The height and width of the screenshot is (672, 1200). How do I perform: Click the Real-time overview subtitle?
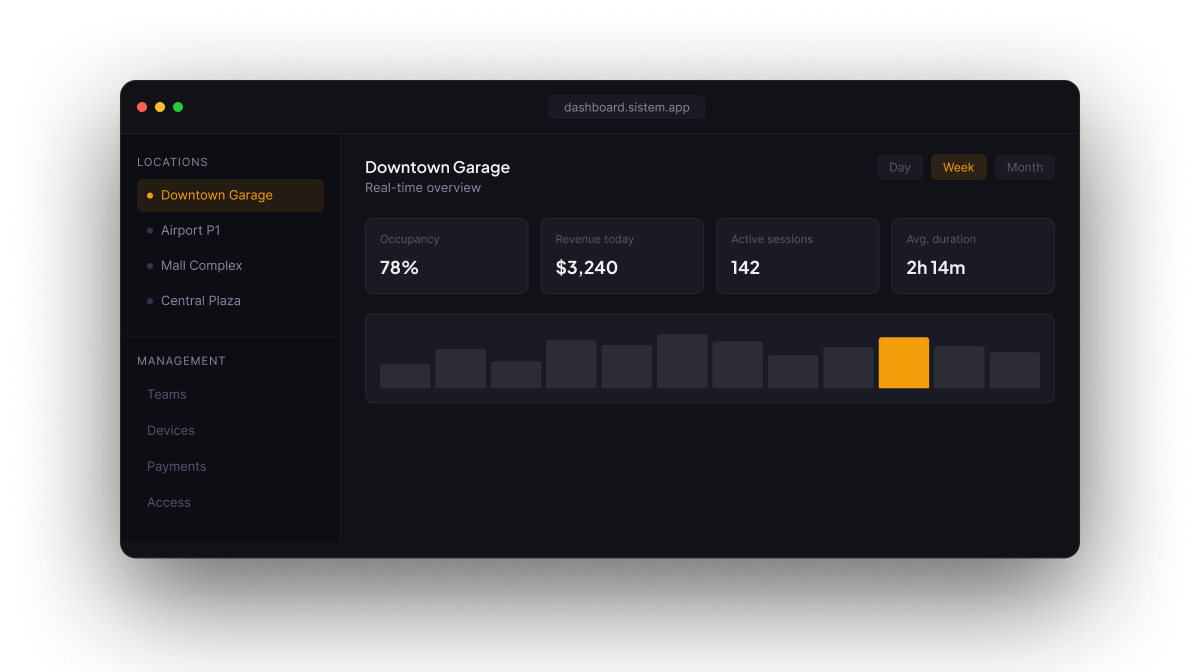coord(423,188)
